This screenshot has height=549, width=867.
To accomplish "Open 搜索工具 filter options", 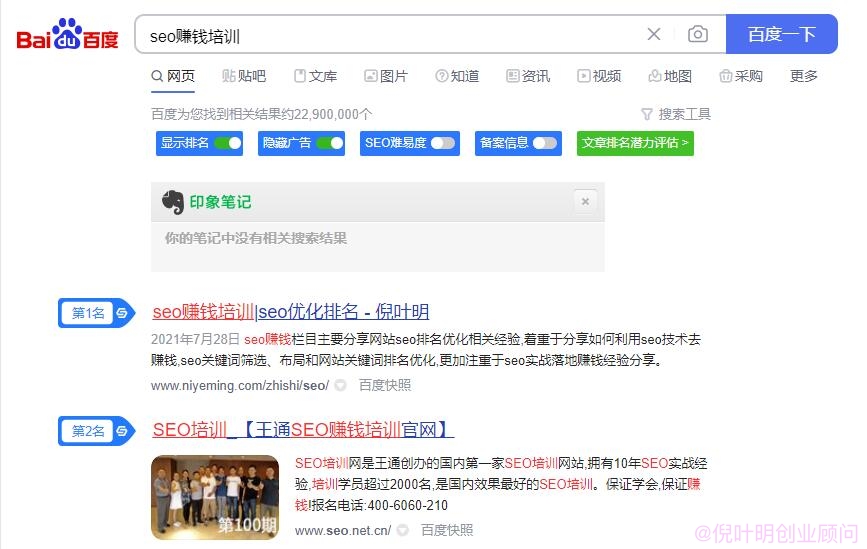I will pyautogui.click(x=676, y=114).
